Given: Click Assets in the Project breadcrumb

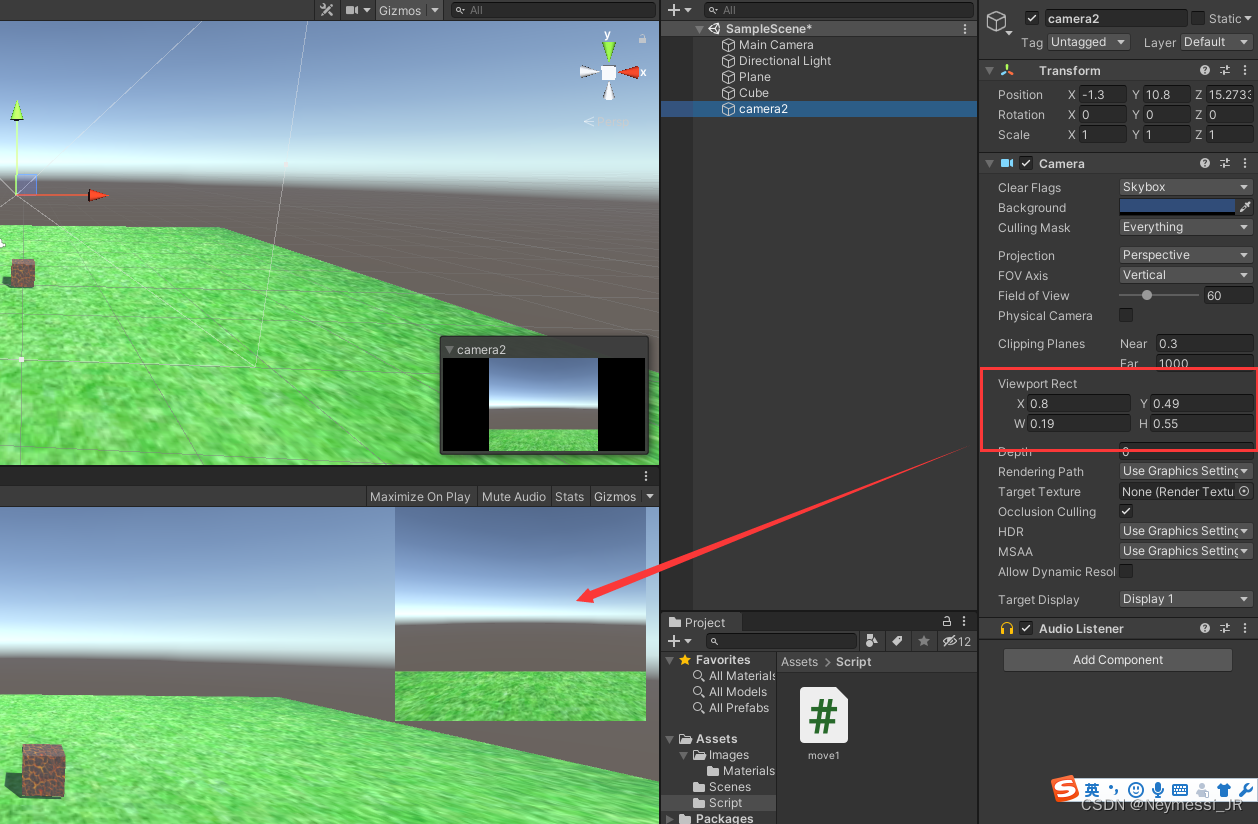Looking at the screenshot, I should tap(800, 662).
